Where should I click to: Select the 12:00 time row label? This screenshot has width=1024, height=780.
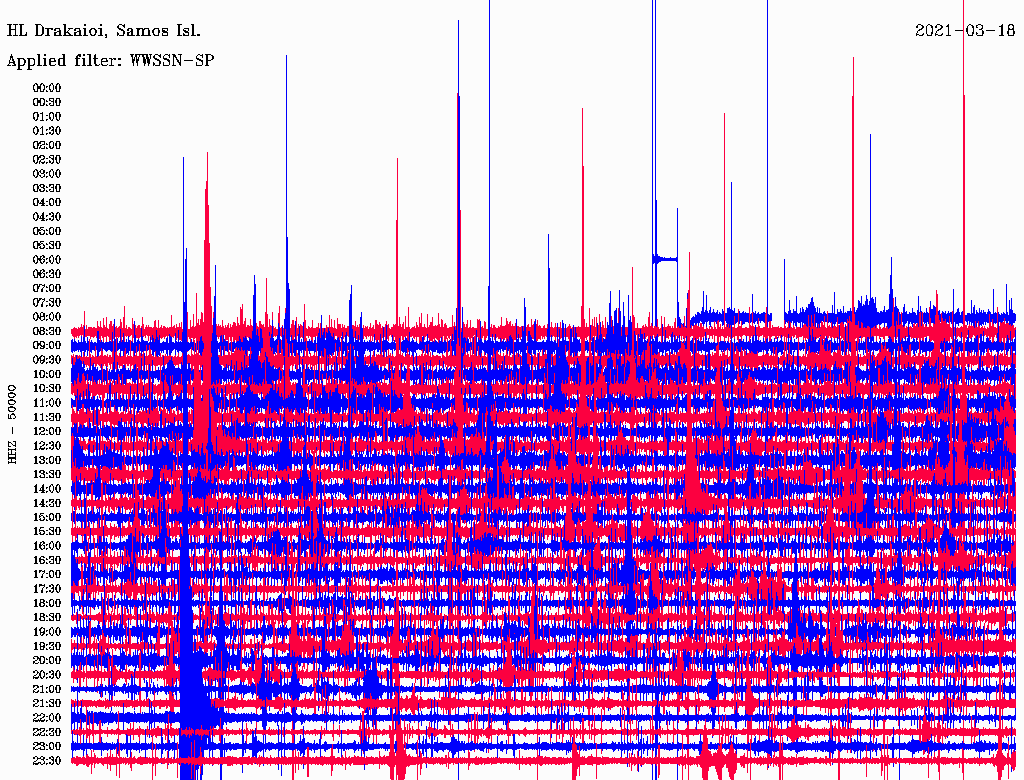[47, 432]
